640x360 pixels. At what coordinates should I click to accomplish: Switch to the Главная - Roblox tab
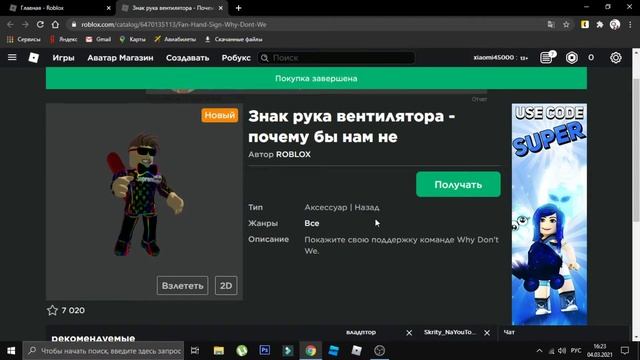58,8
